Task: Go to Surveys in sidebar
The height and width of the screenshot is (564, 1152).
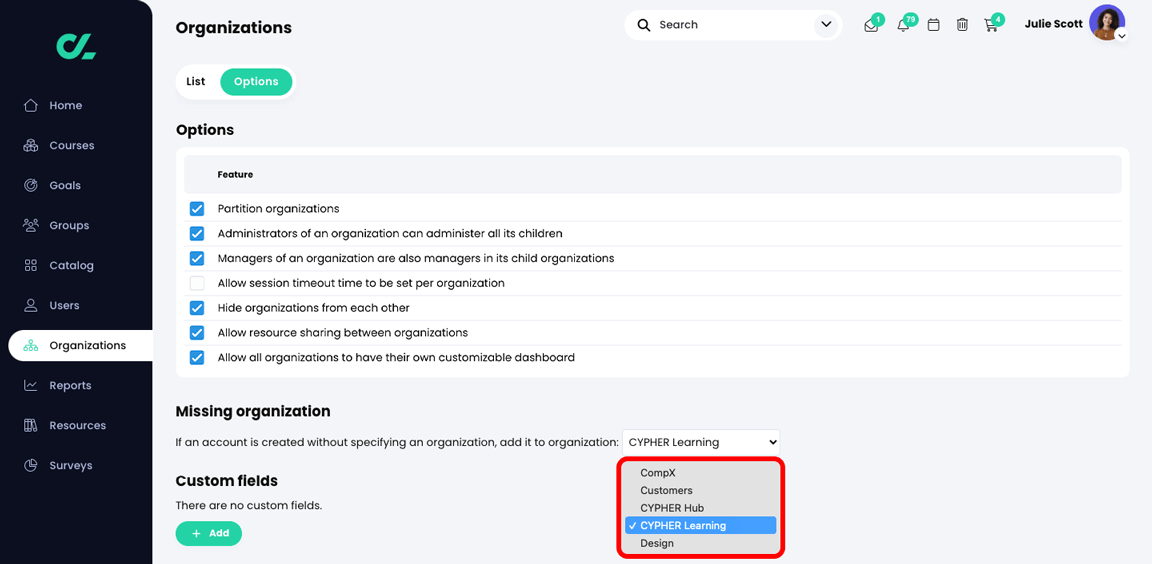Action: pyautogui.click(x=71, y=465)
